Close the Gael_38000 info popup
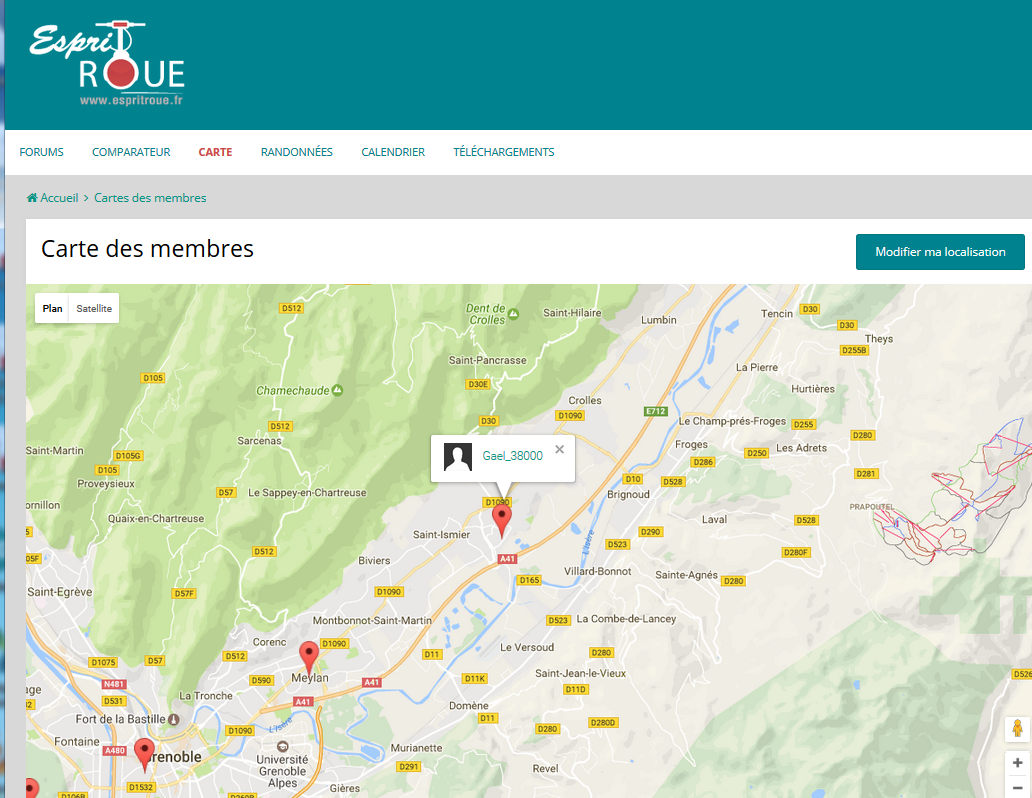Image resolution: width=1032 pixels, height=798 pixels. click(x=559, y=449)
